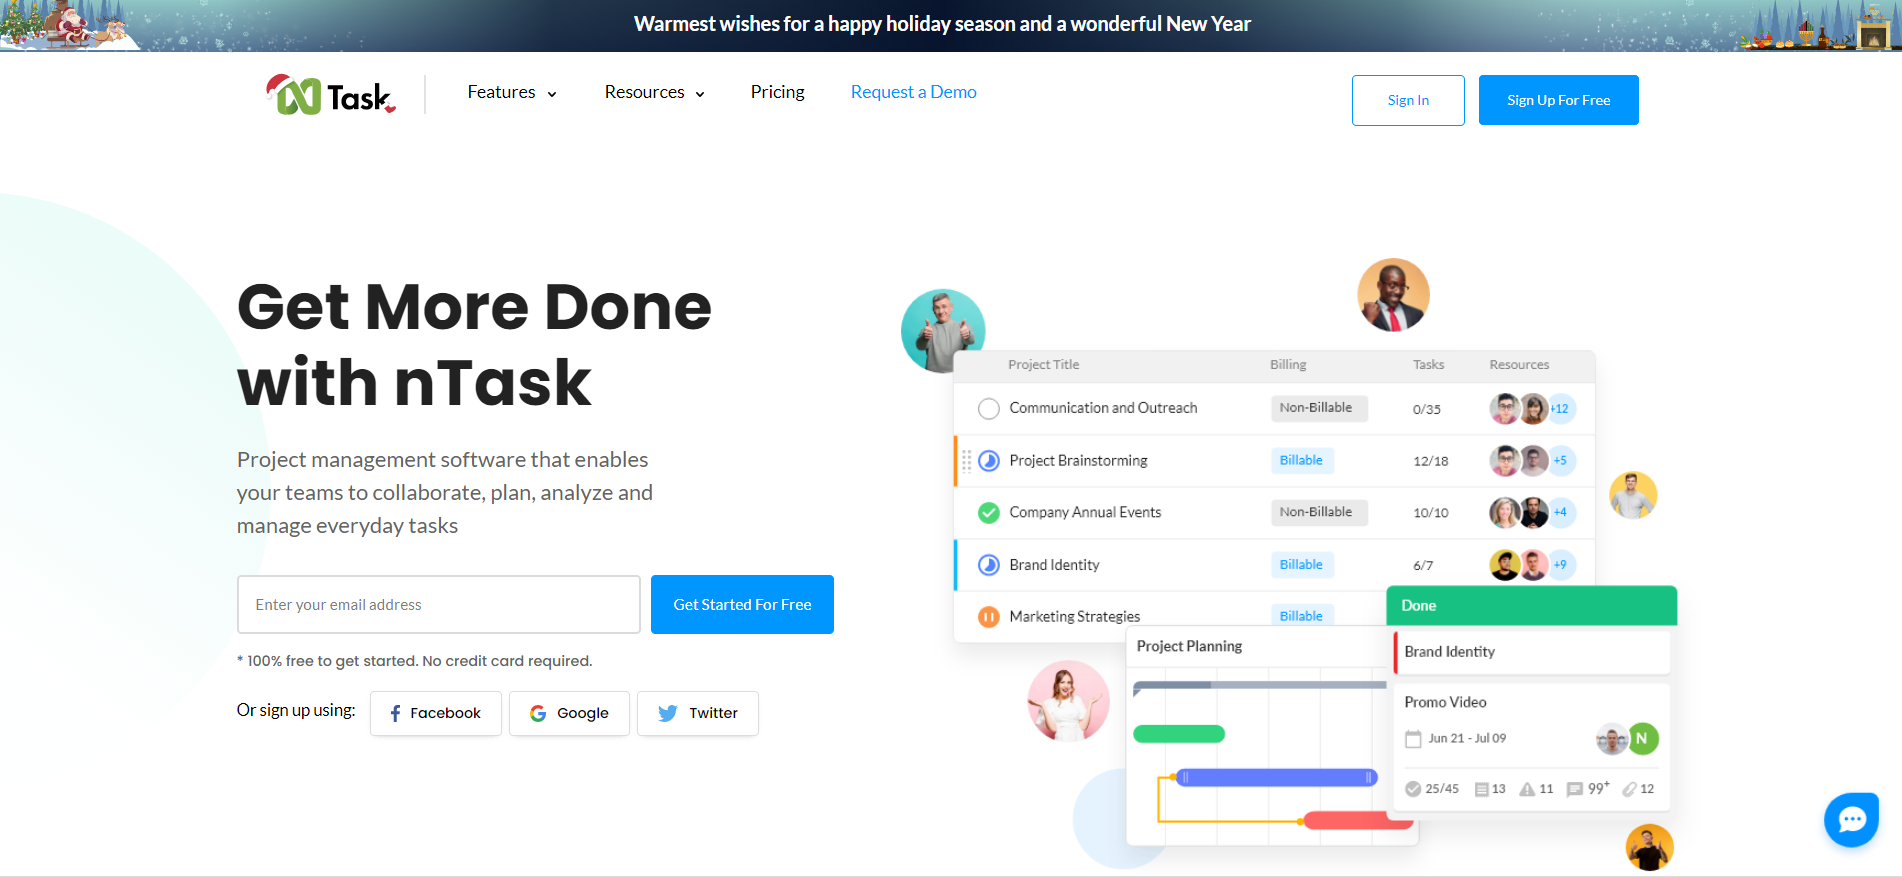Click the Resources column header

pyautogui.click(x=1519, y=365)
